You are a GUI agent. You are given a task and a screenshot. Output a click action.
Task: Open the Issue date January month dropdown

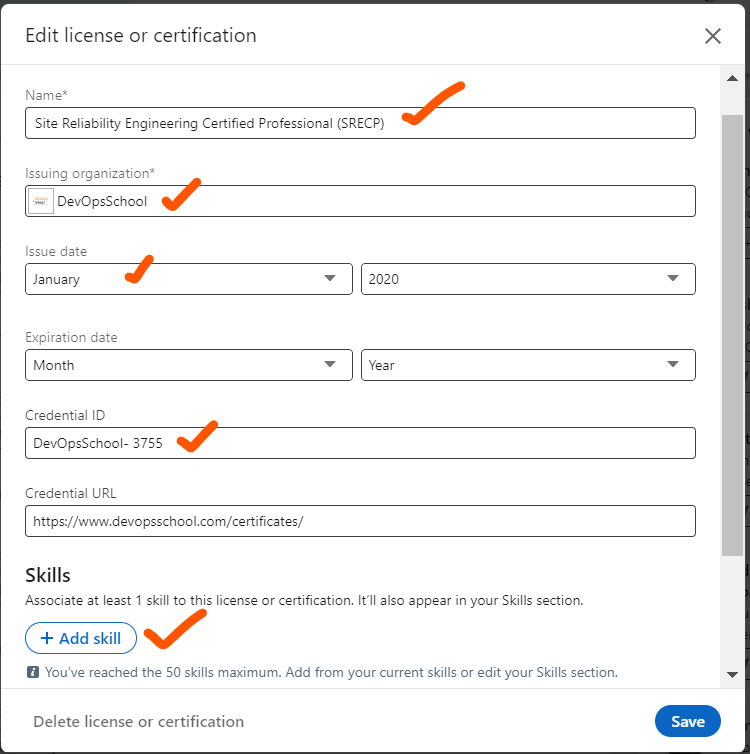(189, 279)
